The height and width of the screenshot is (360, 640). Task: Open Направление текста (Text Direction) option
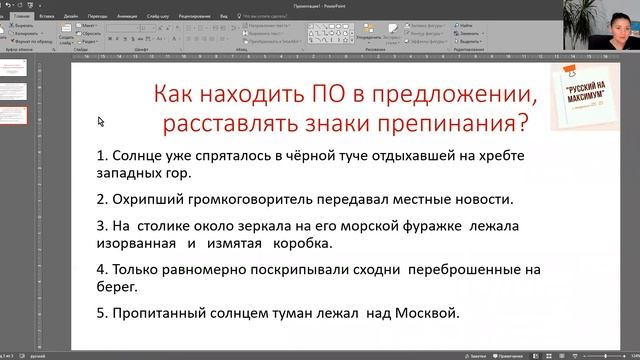267,25
